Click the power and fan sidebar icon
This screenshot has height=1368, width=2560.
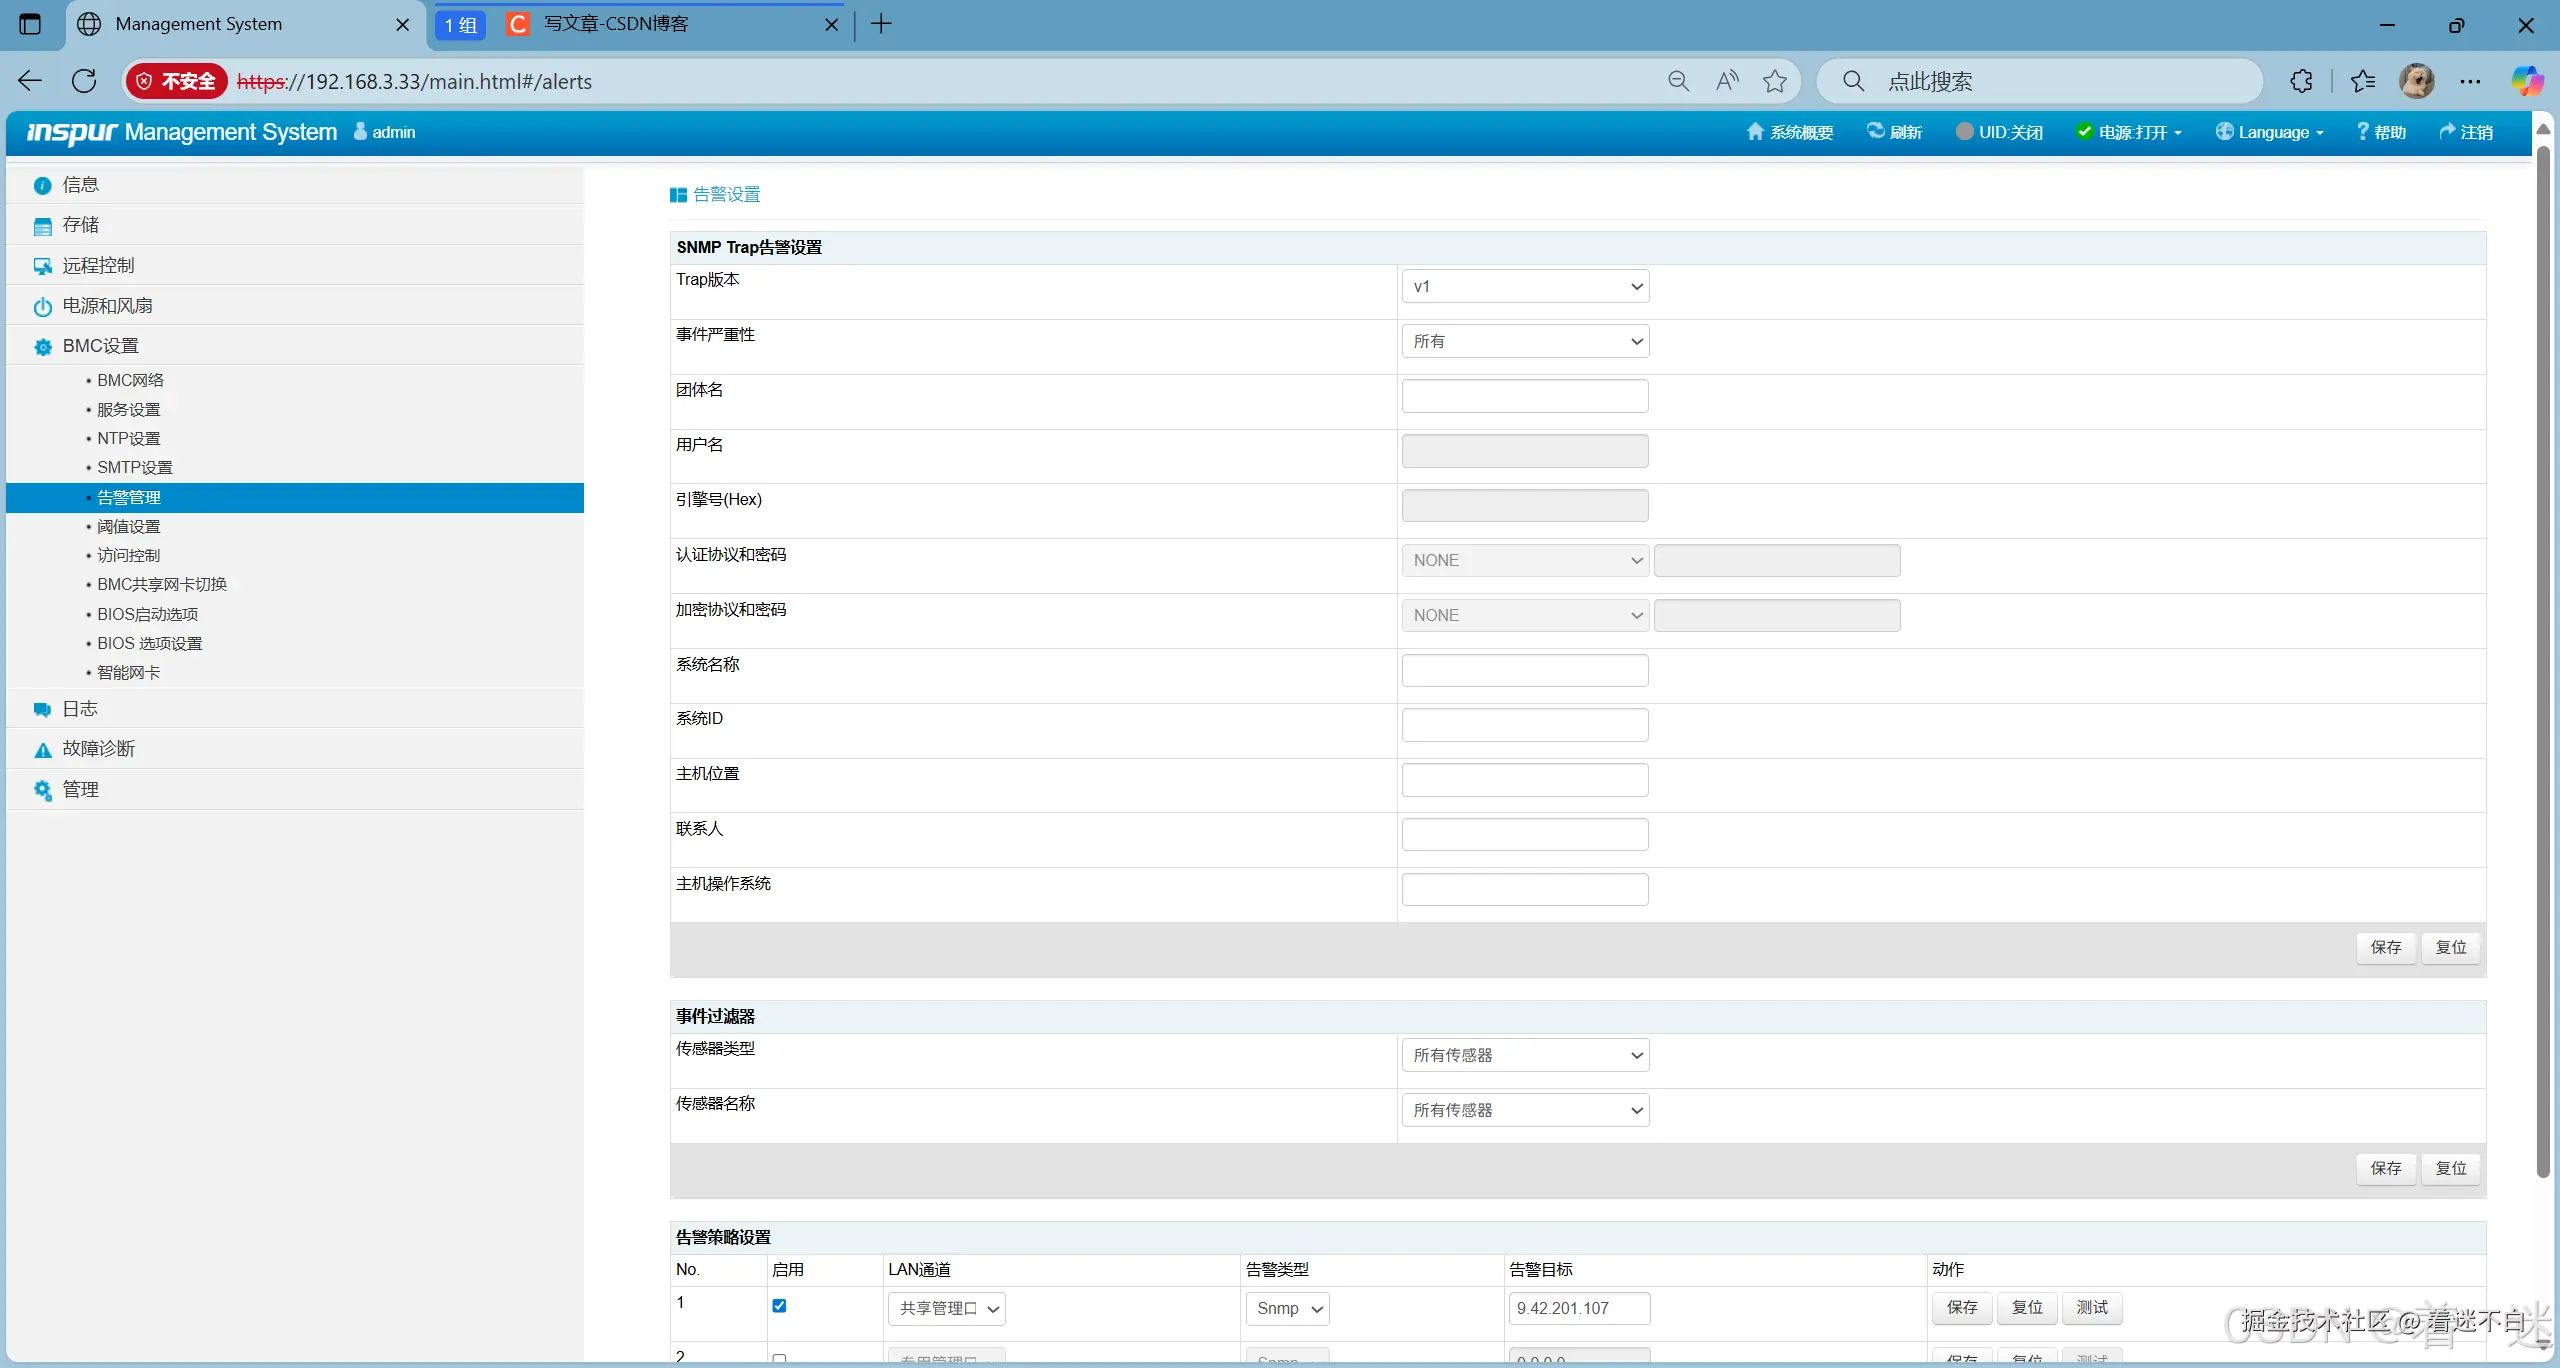click(x=42, y=307)
